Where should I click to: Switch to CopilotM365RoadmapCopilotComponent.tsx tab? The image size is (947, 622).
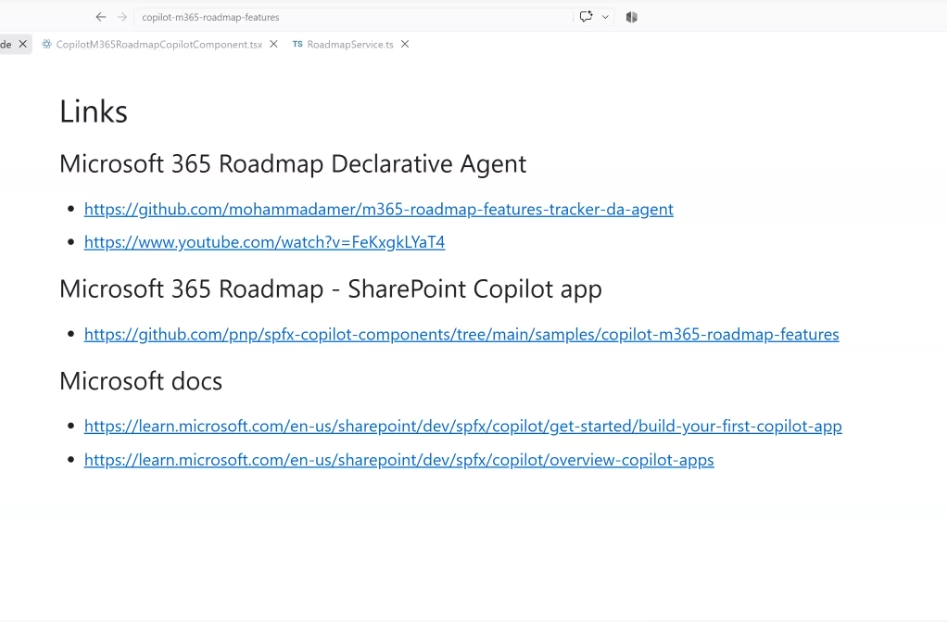pos(159,45)
